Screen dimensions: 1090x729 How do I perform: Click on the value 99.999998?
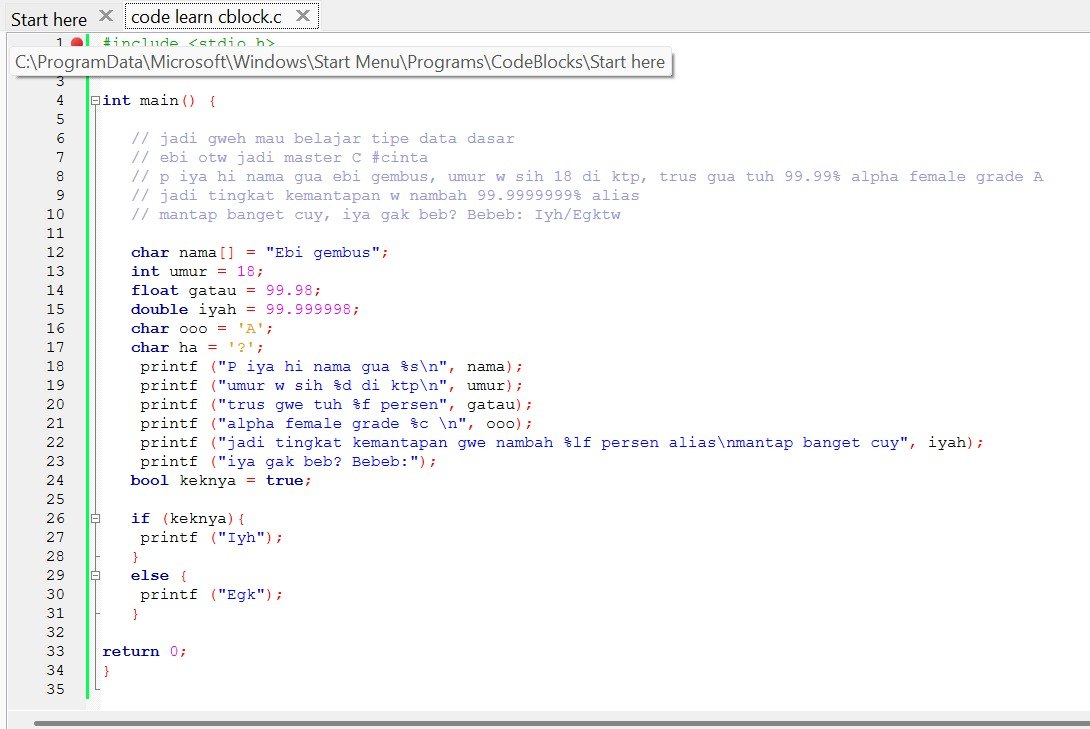[x=308, y=309]
